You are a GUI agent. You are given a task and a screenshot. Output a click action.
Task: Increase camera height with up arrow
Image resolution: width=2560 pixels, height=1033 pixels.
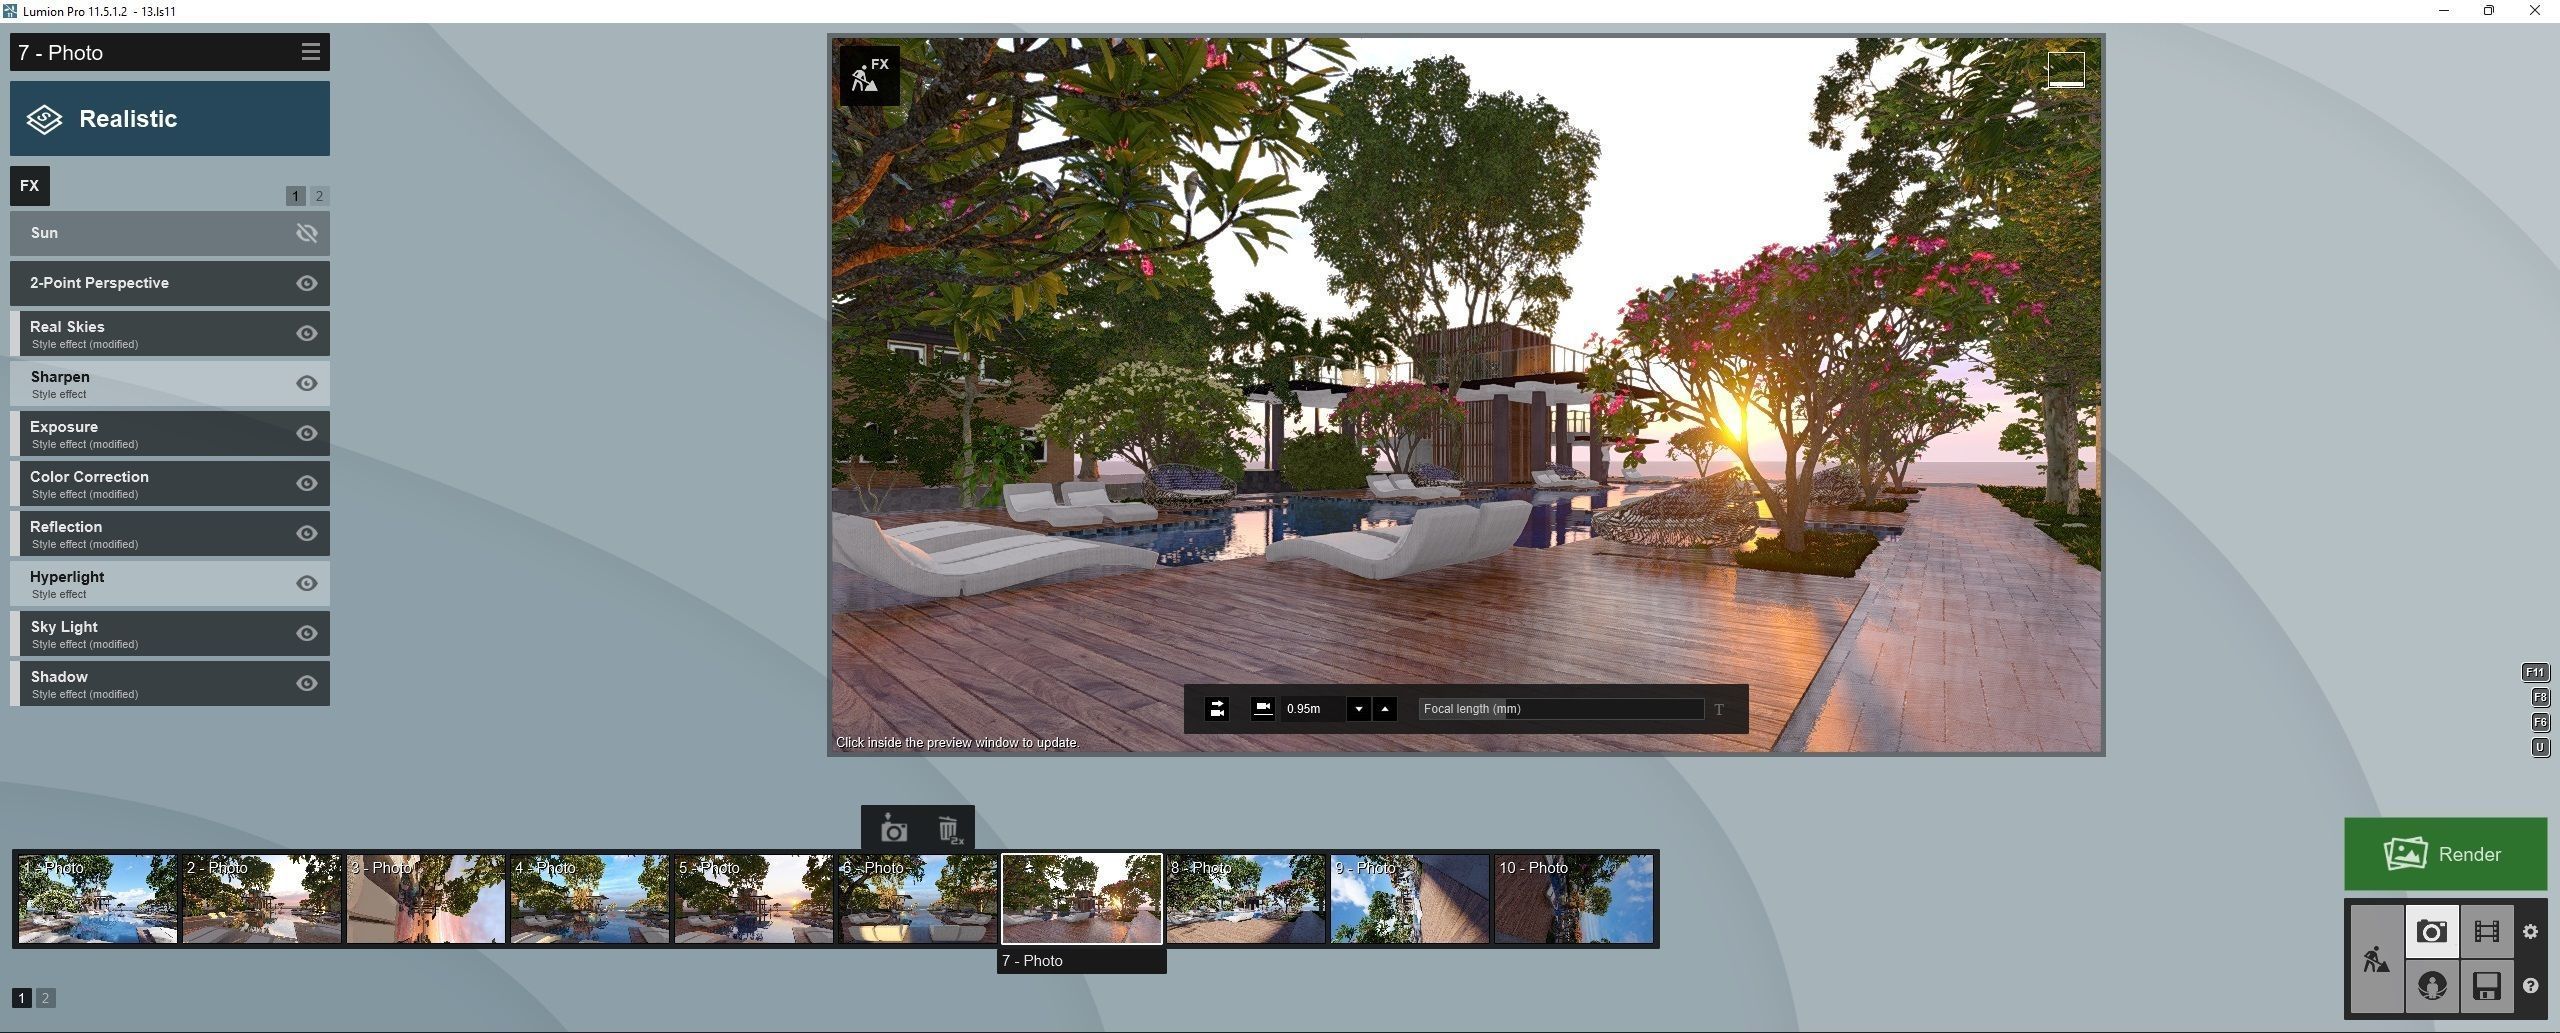[x=1385, y=709]
